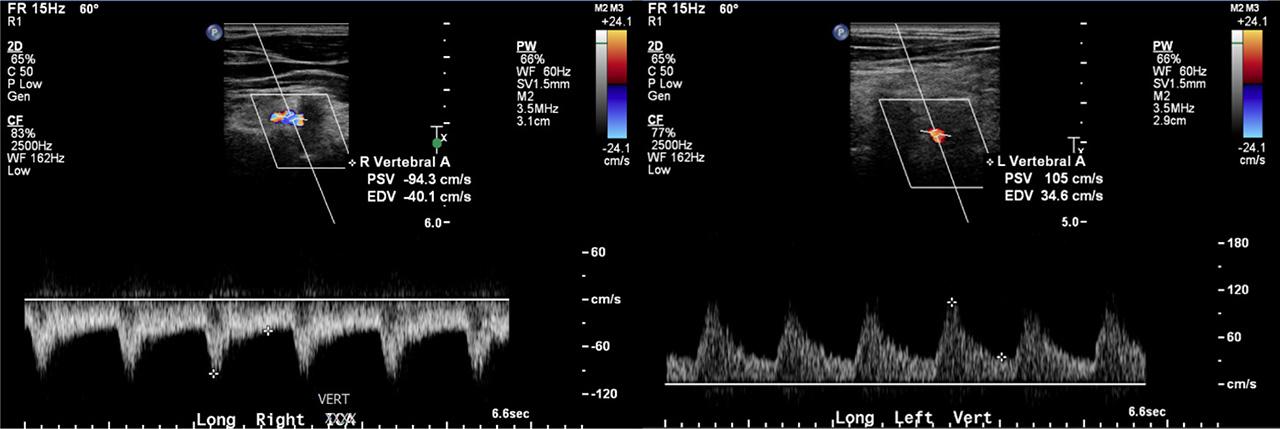
Task: Click the color Doppler velocity bar in the R Vertebral panel
Action: click(619, 84)
